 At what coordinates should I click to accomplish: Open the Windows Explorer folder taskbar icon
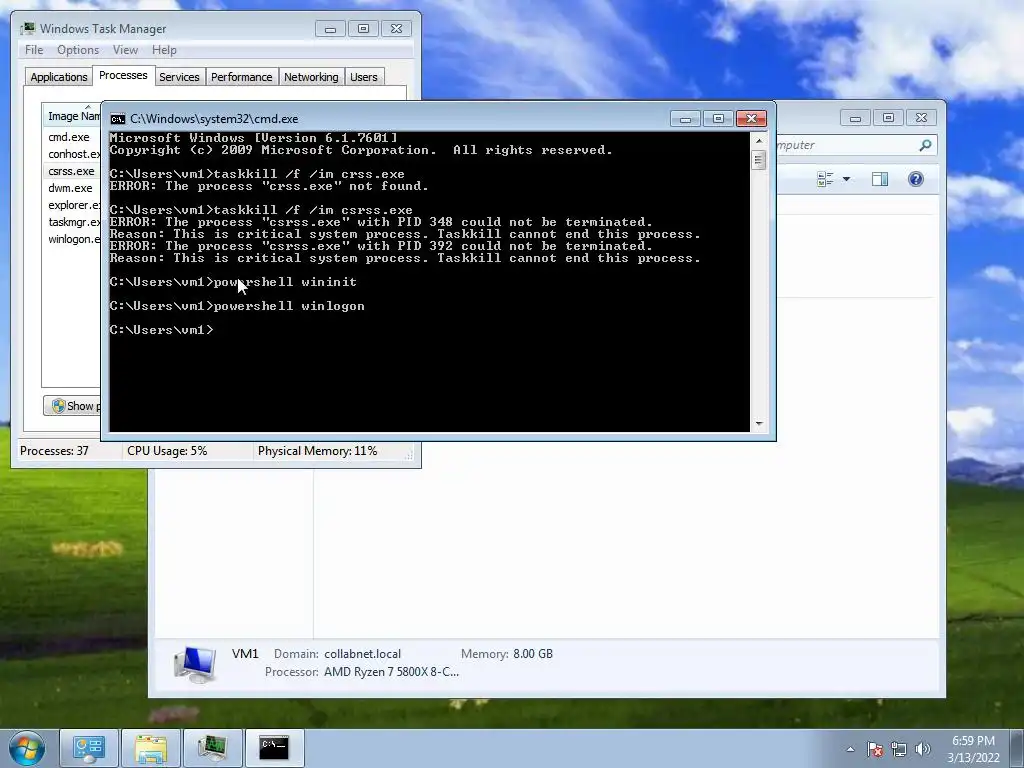pos(151,748)
